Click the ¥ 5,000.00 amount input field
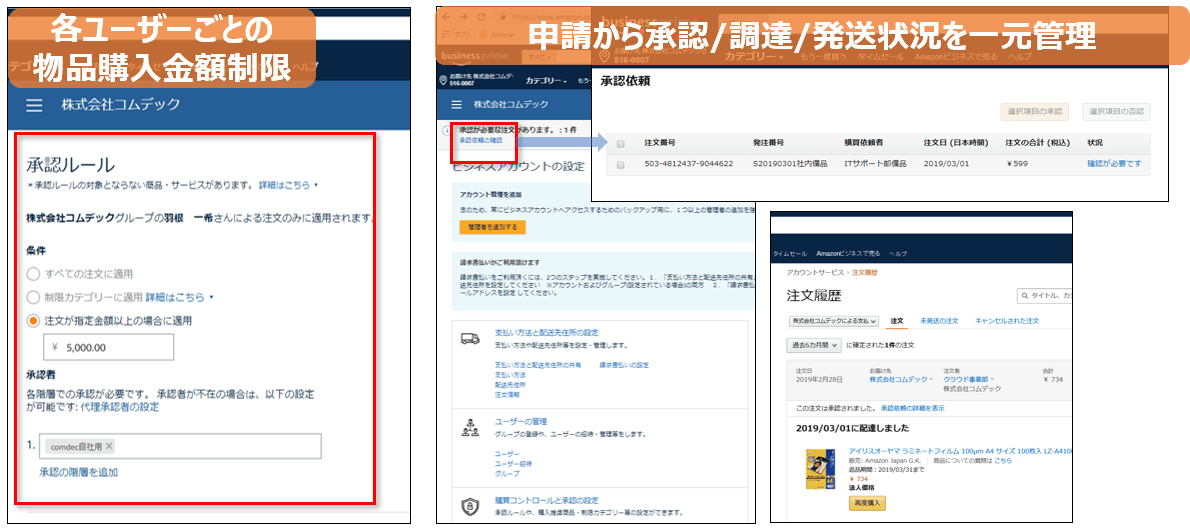Screen dimensions: 1190x530 109,347
